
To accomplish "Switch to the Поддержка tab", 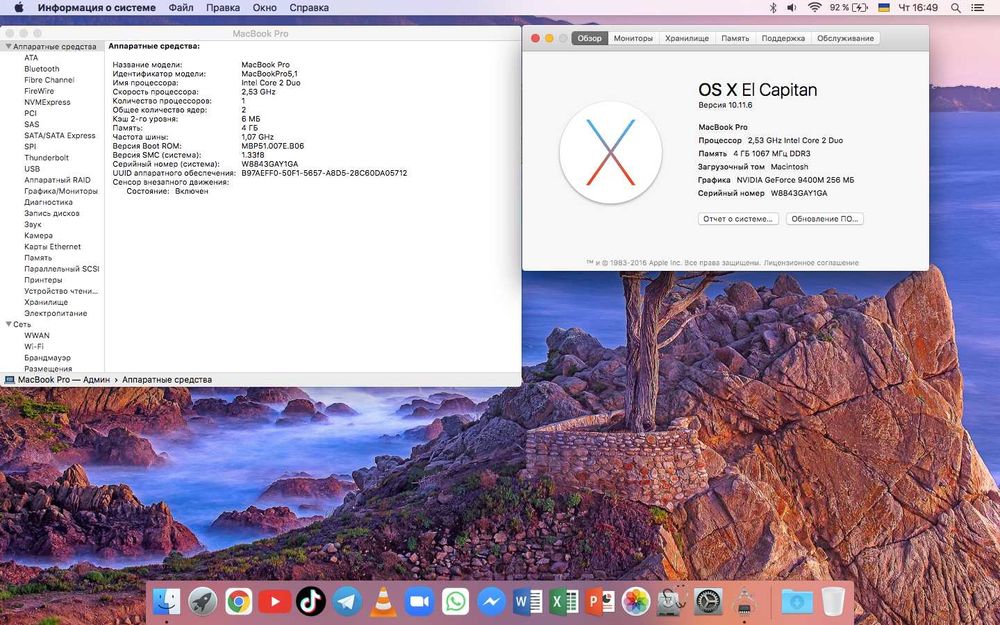I will pyautogui.click(x=783, y=38).
